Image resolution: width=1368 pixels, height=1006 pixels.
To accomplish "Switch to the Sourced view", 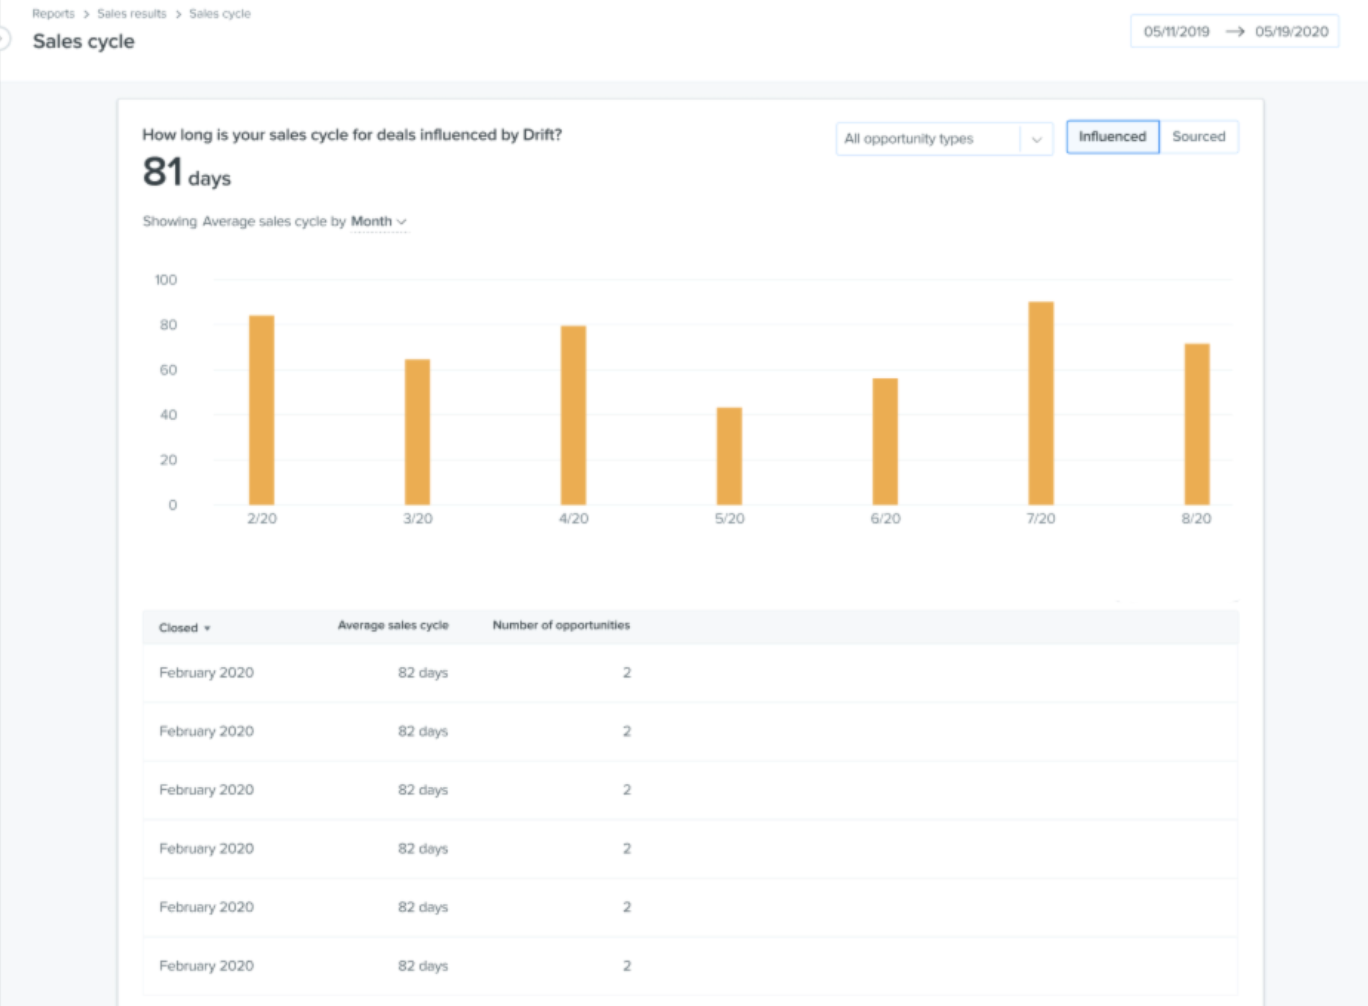I will pos(1198,137).
